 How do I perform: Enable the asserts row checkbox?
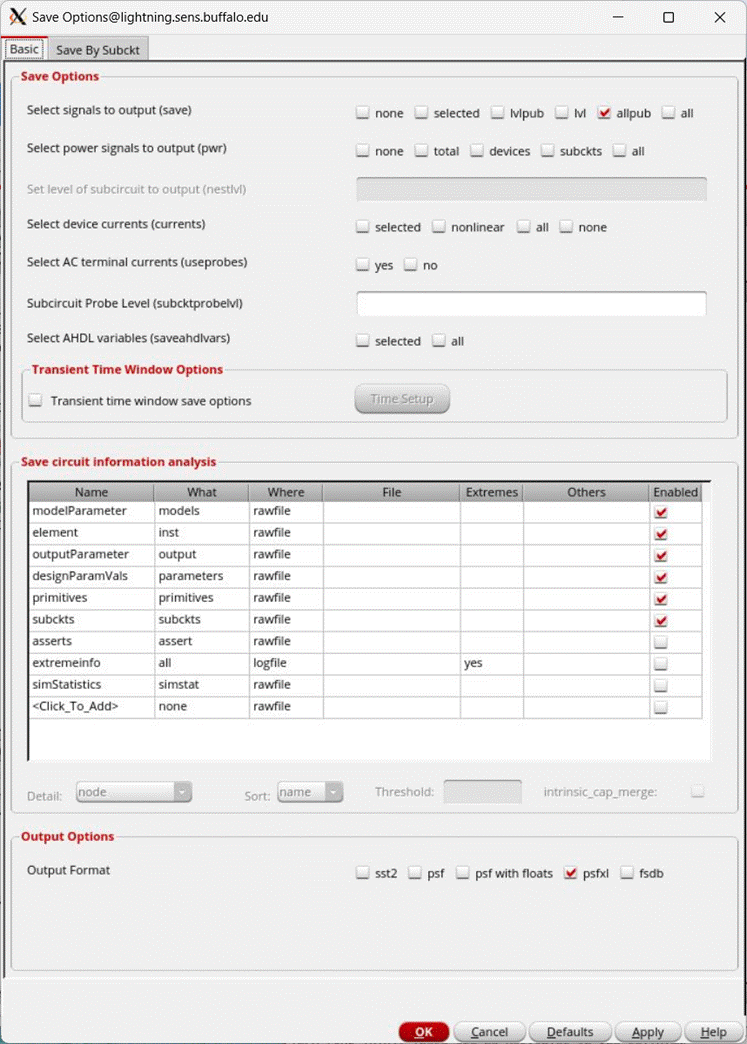click(660, 641)
